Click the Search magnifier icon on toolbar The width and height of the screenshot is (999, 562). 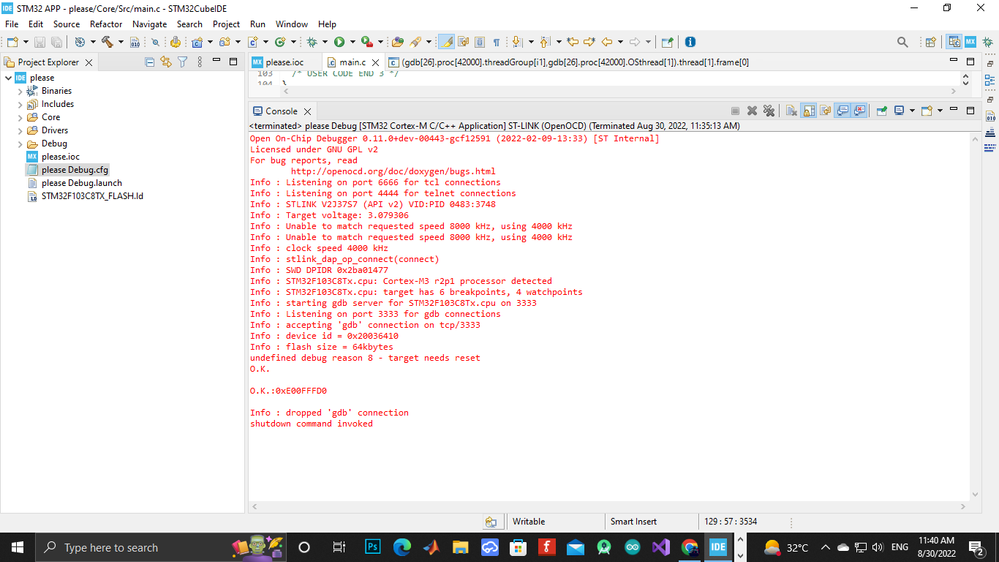902,42
